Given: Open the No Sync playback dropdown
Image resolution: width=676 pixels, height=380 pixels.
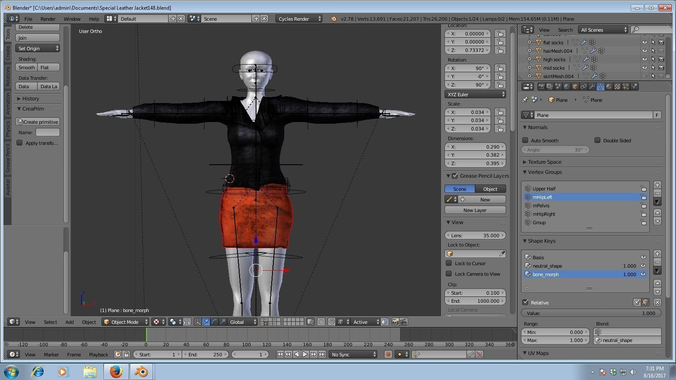Looking at the screenshot, I should (353, 354).
